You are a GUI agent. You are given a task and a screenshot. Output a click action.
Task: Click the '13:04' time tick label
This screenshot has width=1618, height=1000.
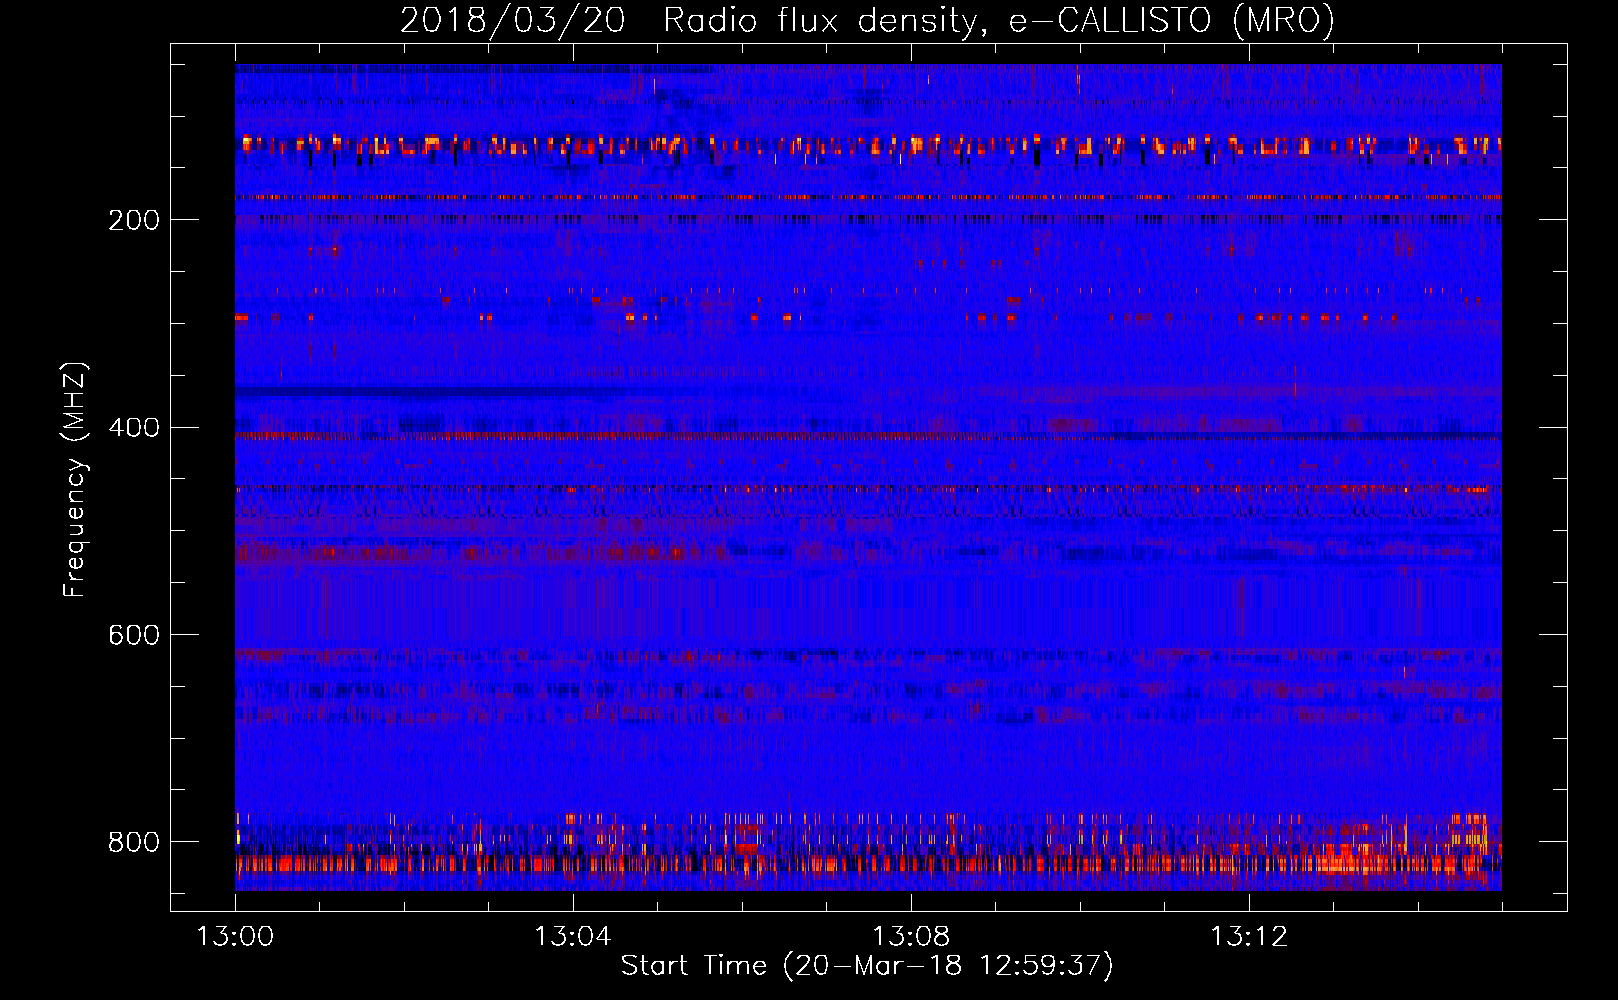573,937
